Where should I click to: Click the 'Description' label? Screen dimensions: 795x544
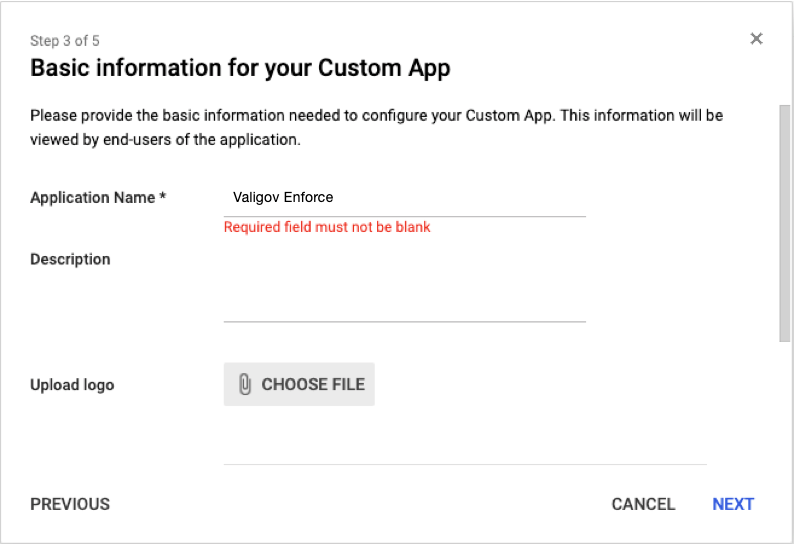coord(70,259)
